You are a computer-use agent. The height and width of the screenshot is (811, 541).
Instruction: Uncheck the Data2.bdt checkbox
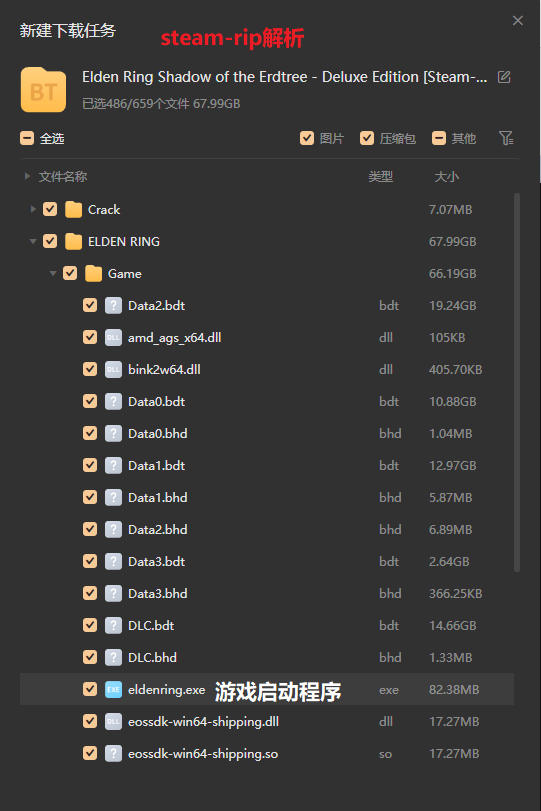click(90, 306)
